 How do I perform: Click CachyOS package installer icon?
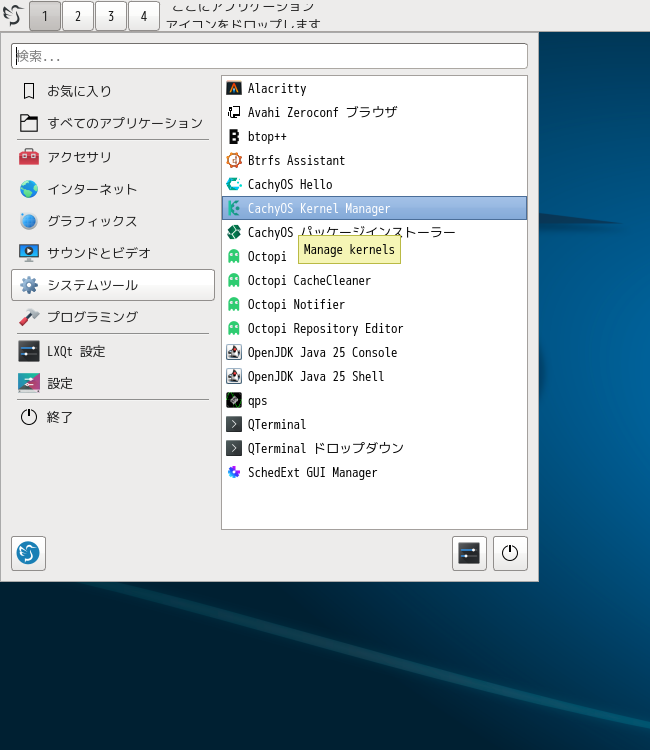pos(234,232)
